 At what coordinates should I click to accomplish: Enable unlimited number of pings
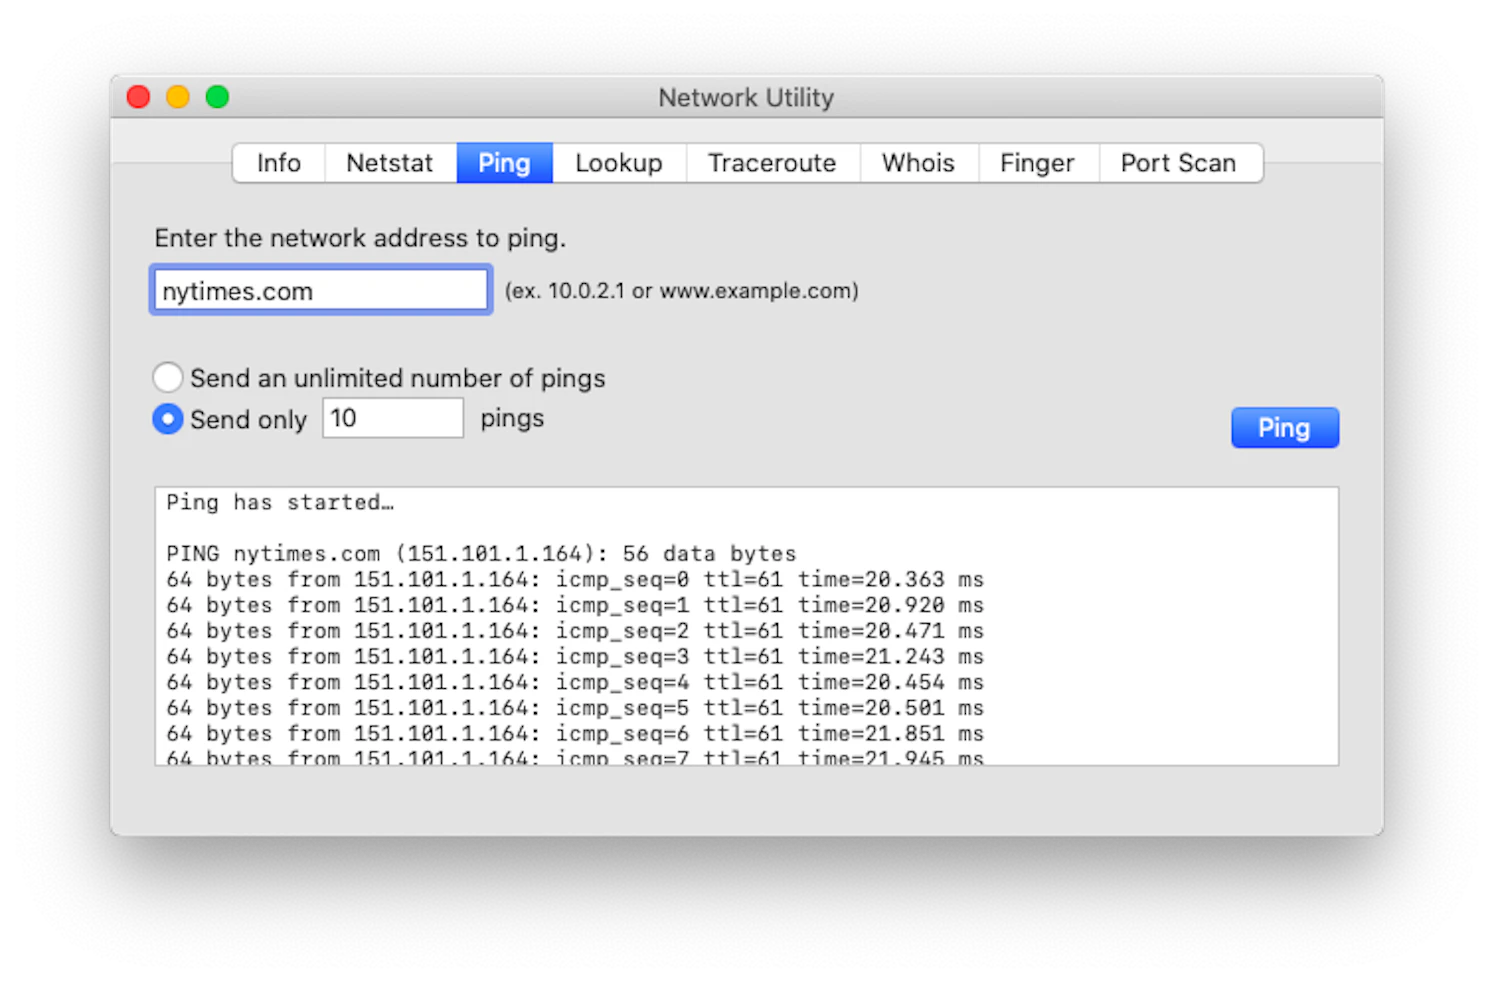point(167,377)
